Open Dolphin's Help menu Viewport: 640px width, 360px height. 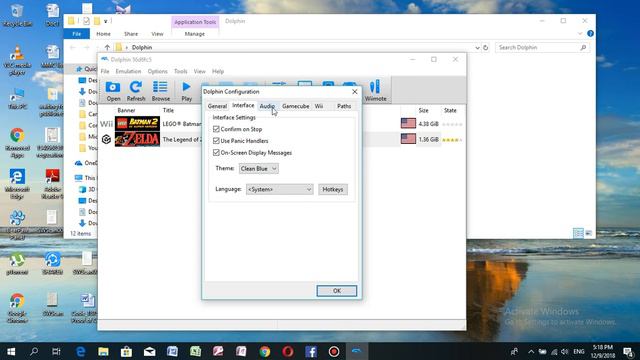(x=218, y=71)
